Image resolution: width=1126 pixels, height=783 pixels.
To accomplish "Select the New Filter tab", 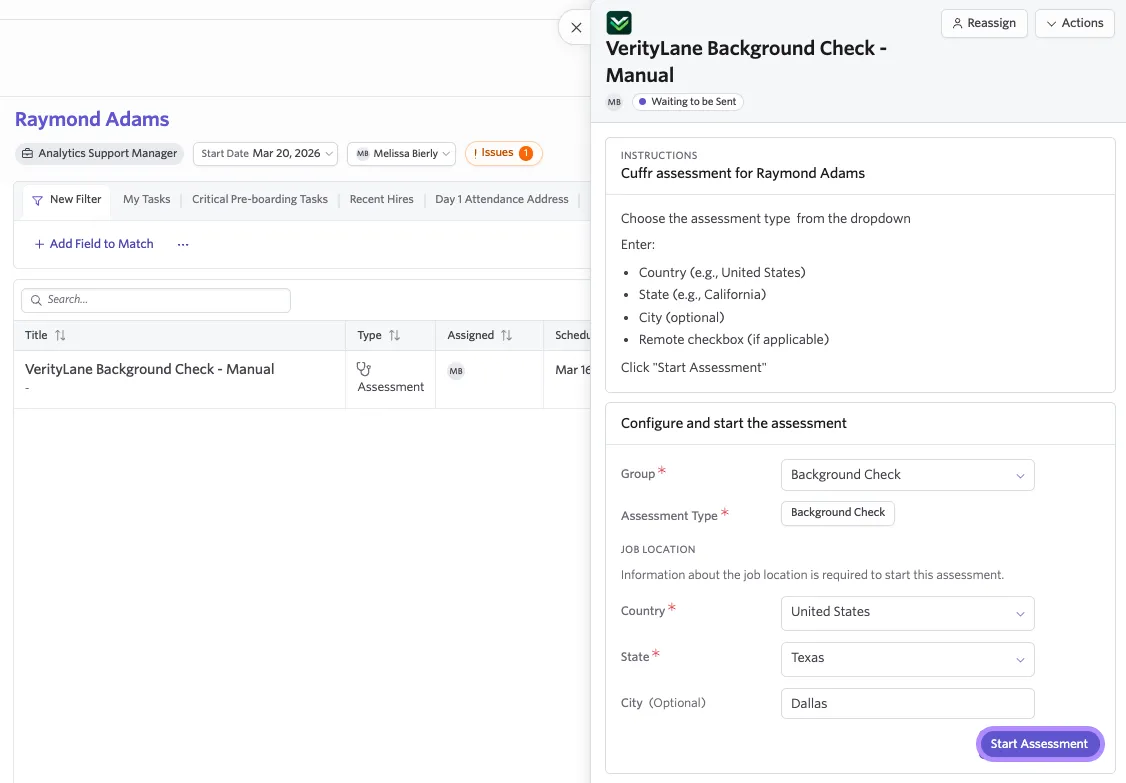I will point(67,200).
